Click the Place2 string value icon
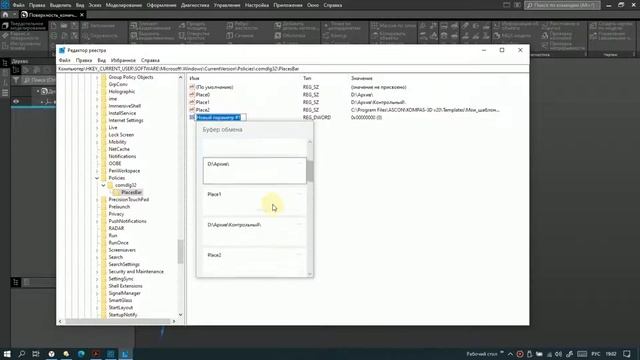Viewport: 640px width, 360px height. 192,110
